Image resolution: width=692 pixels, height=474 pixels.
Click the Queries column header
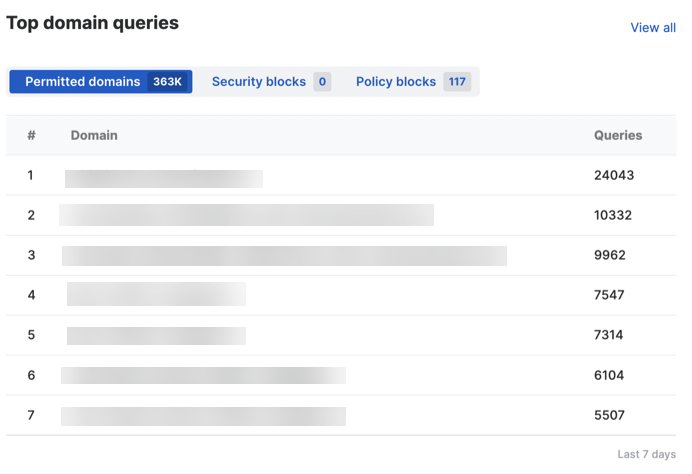(x=618, y=135)
